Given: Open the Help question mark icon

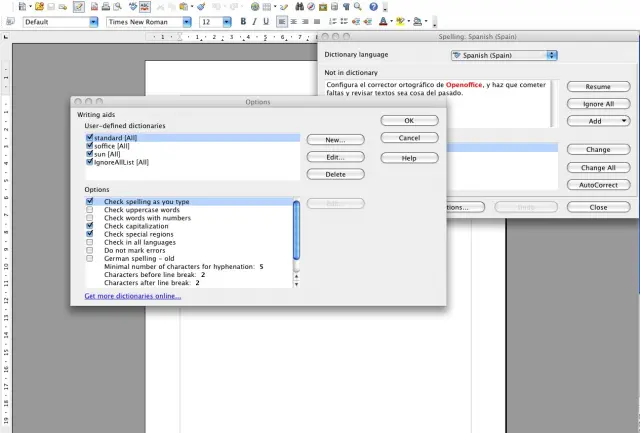Looking at the screenshot, I should click(372, 6).
